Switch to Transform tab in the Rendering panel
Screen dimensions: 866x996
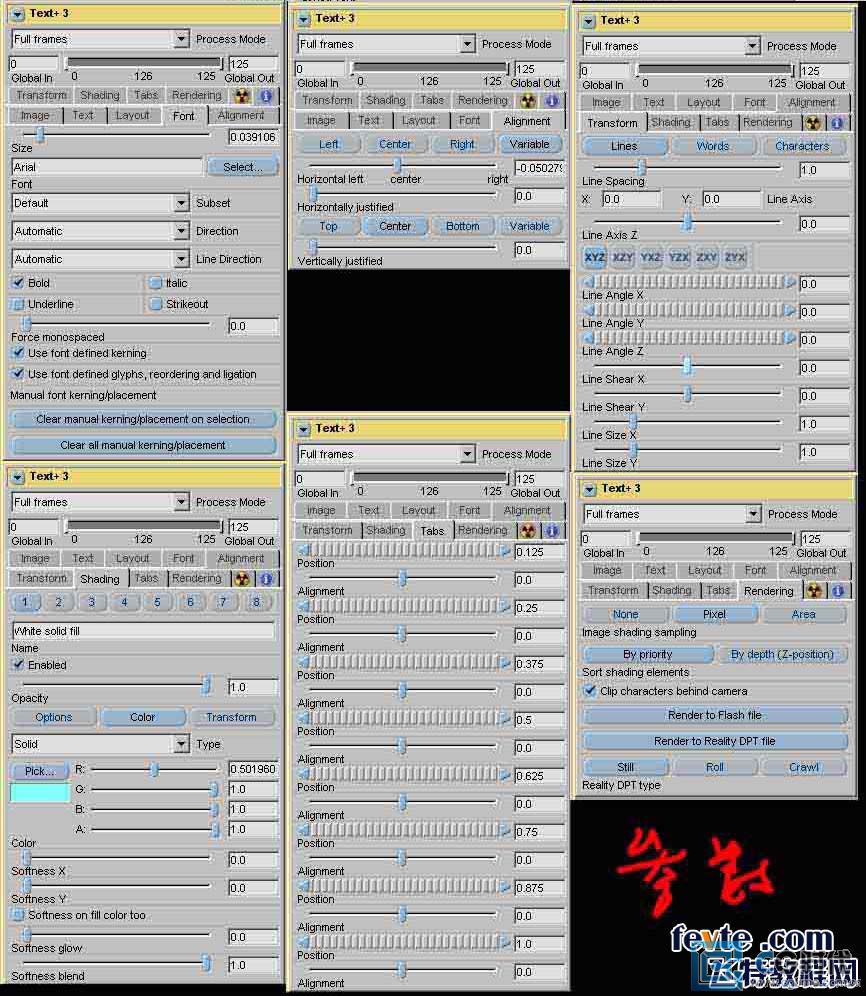[613, 590]
